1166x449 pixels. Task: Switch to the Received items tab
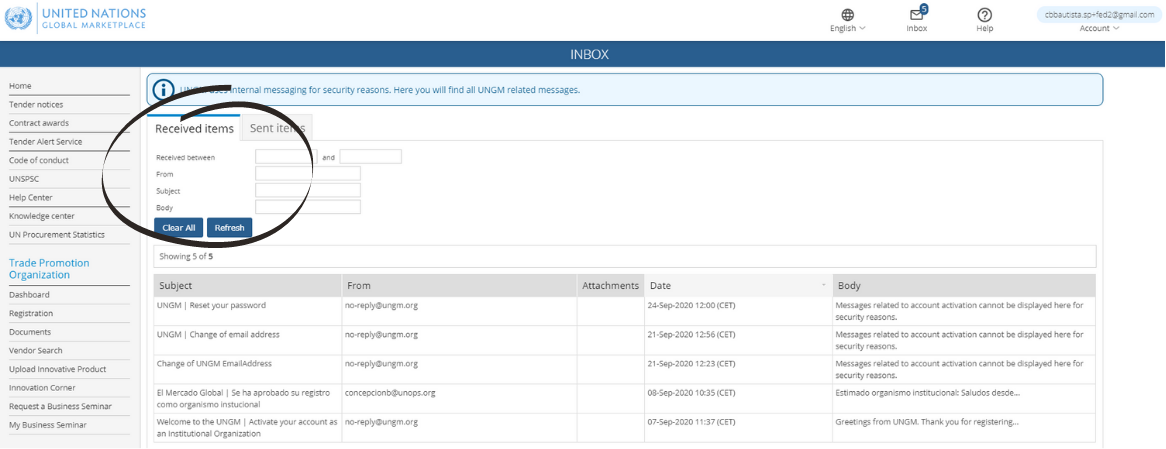tap(194, 129)
